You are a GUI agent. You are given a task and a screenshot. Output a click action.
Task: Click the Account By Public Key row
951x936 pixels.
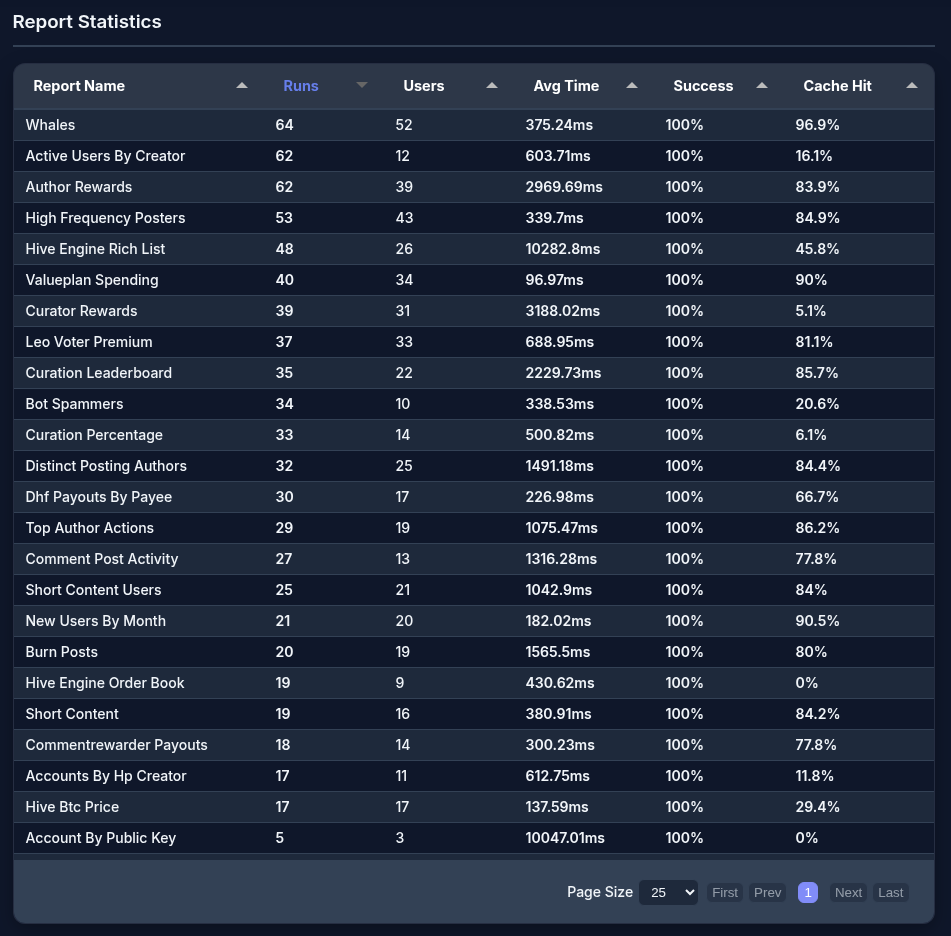click(x=100, y=838)
